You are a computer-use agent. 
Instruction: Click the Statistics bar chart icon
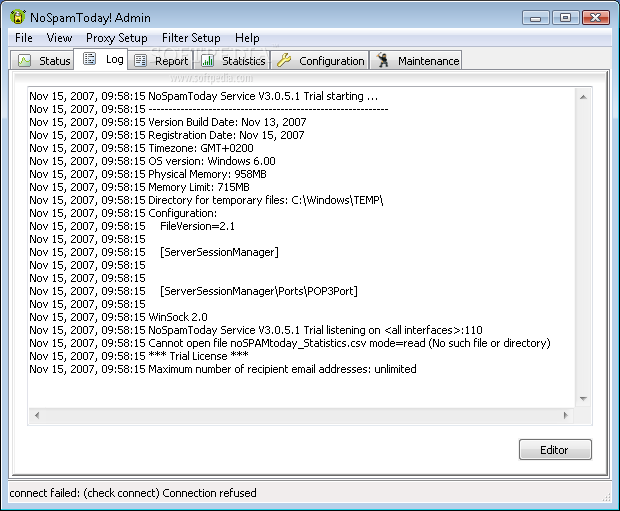pyautogui.click(x=208, y=61)
